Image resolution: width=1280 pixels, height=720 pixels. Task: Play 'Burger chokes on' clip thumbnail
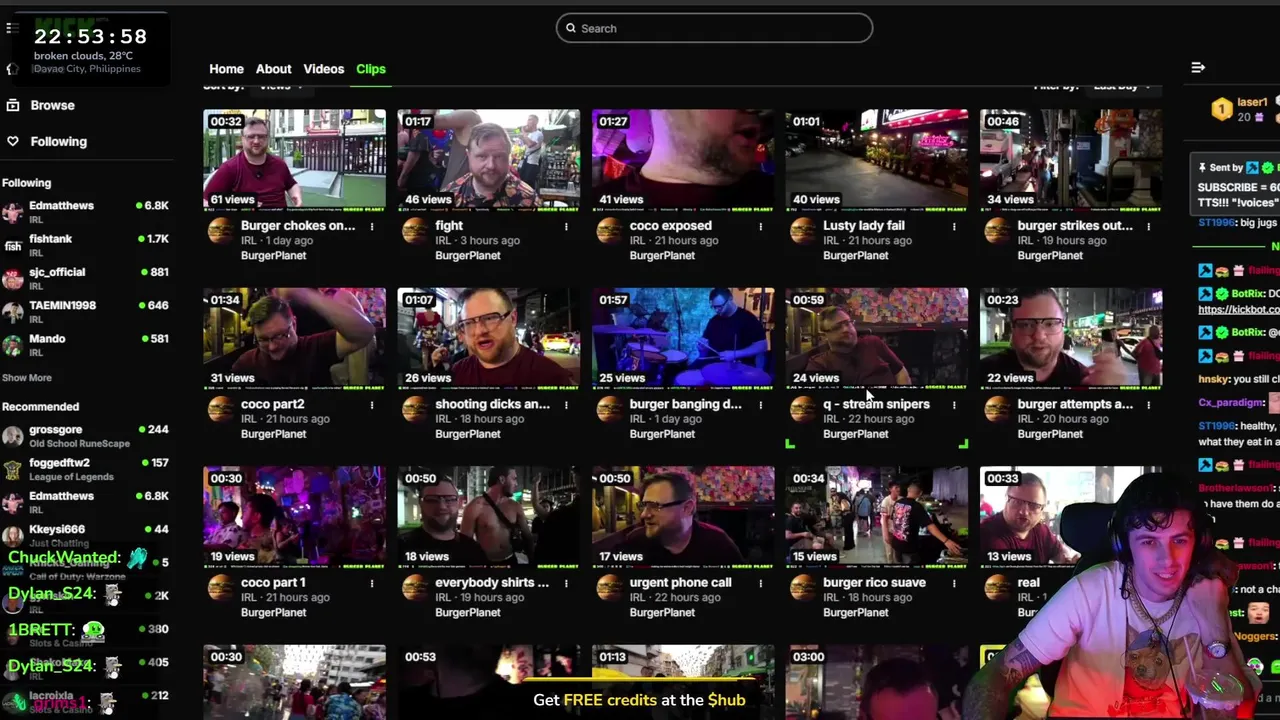pyautogui.click(x=294, y=159)
